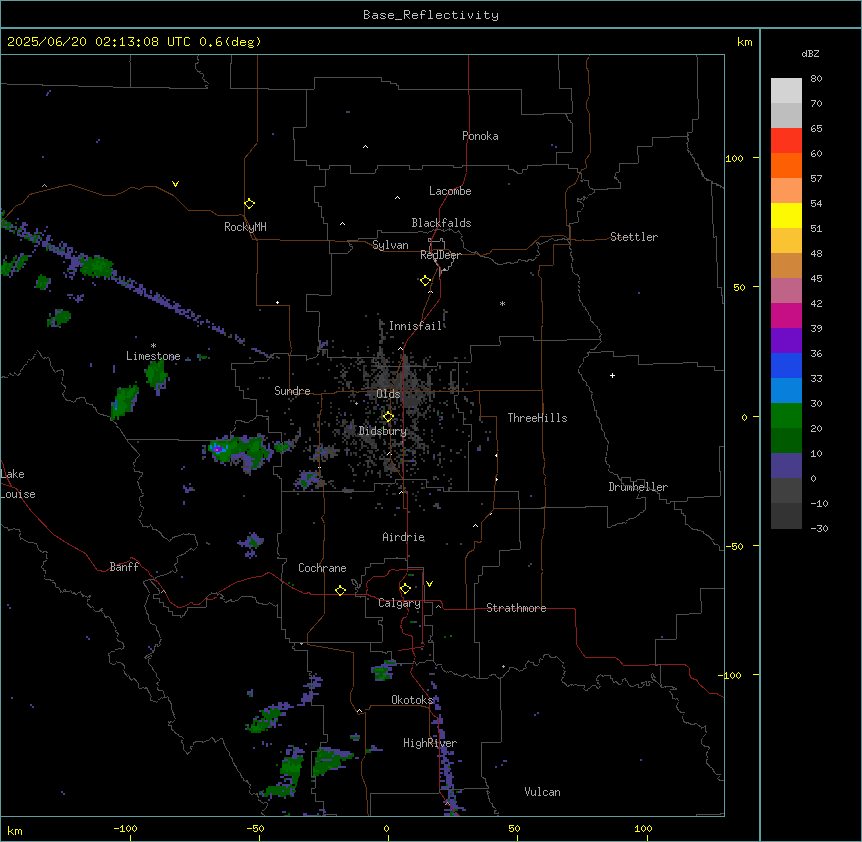Click the yellow v marker northwest of RockyMH
This screenshot has width=862, height=842.
[x=175, y=184]
